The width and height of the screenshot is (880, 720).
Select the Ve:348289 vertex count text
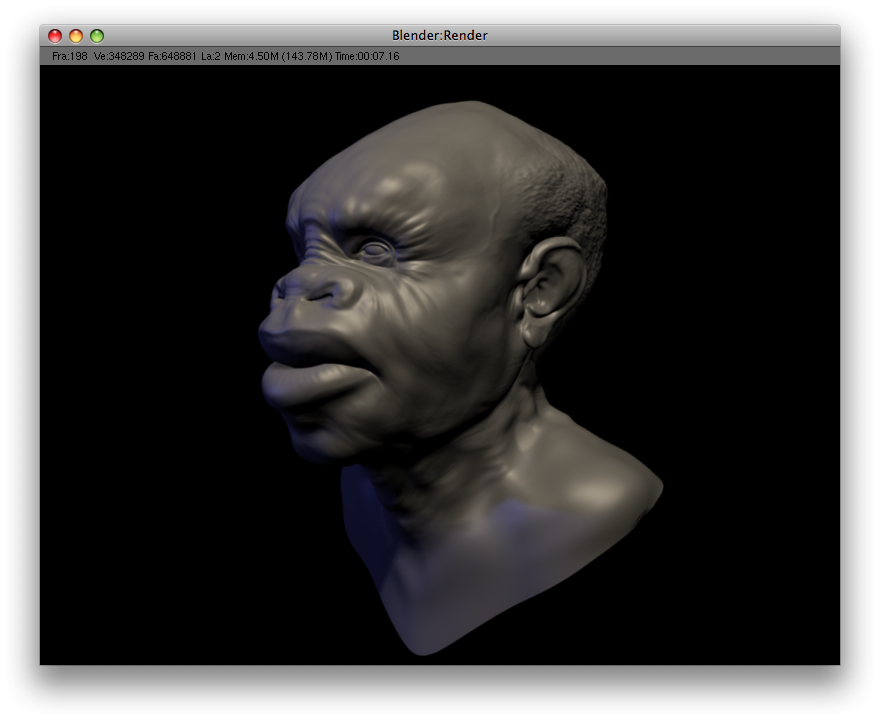(x=119, y=57)
